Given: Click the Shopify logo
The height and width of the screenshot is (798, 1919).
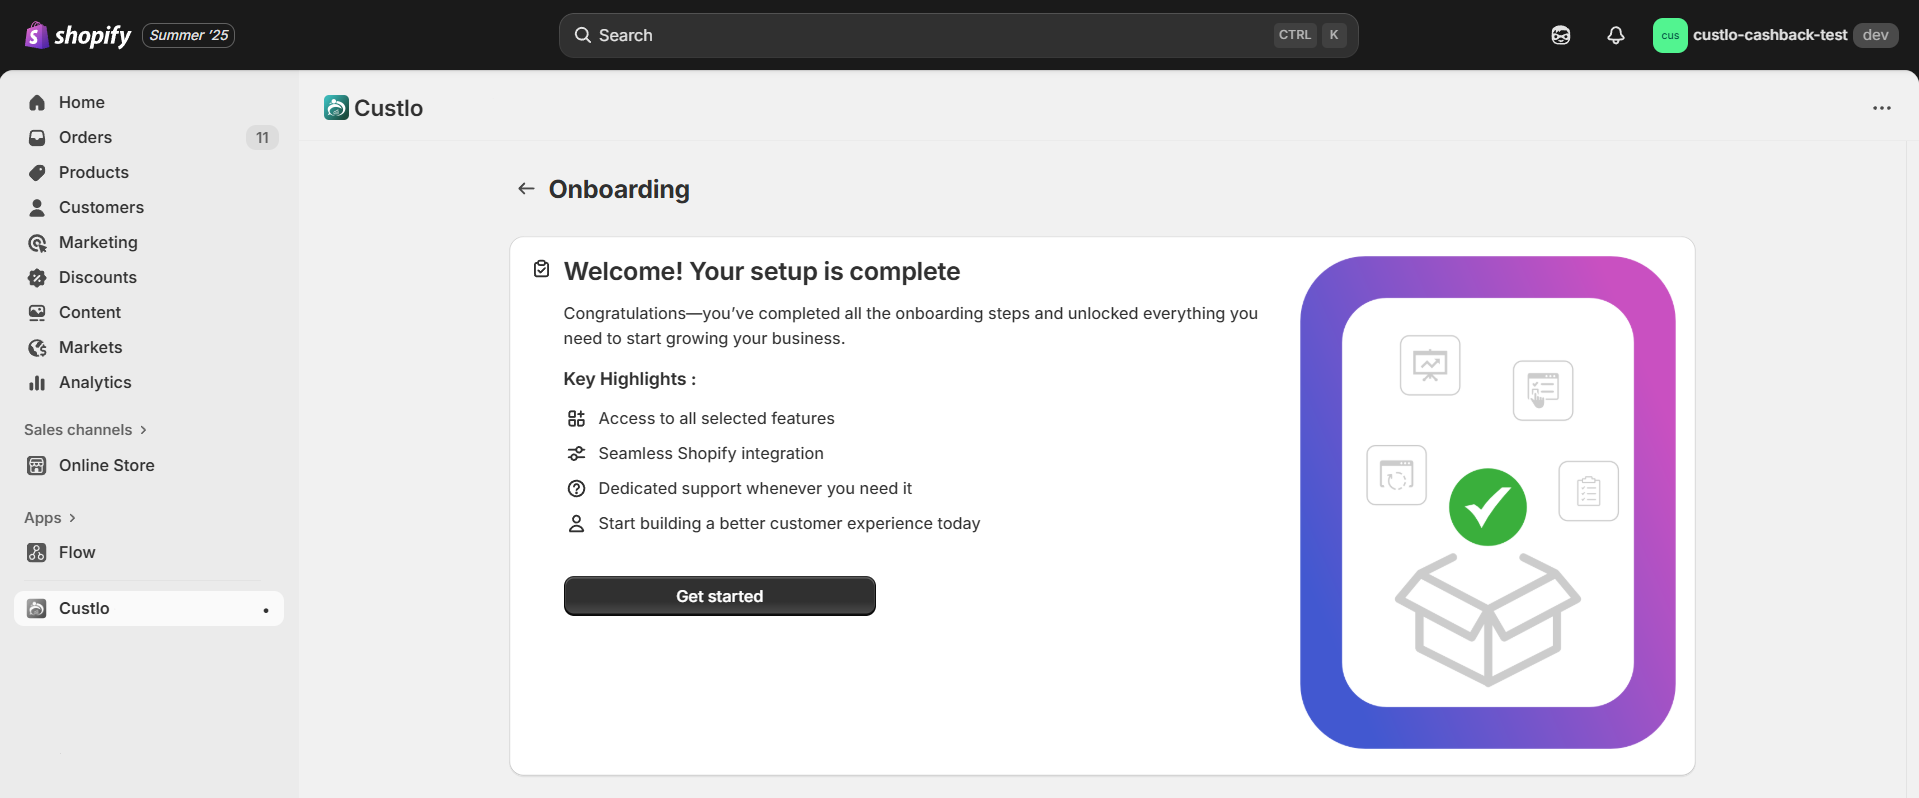Looking at the screenshot, I should pos(78,35).
